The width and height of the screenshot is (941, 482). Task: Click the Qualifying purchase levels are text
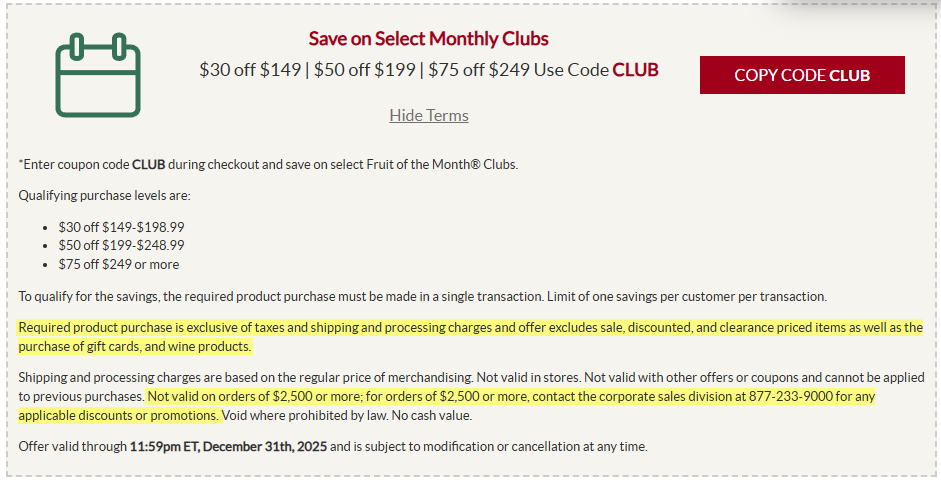pos(104,195)
